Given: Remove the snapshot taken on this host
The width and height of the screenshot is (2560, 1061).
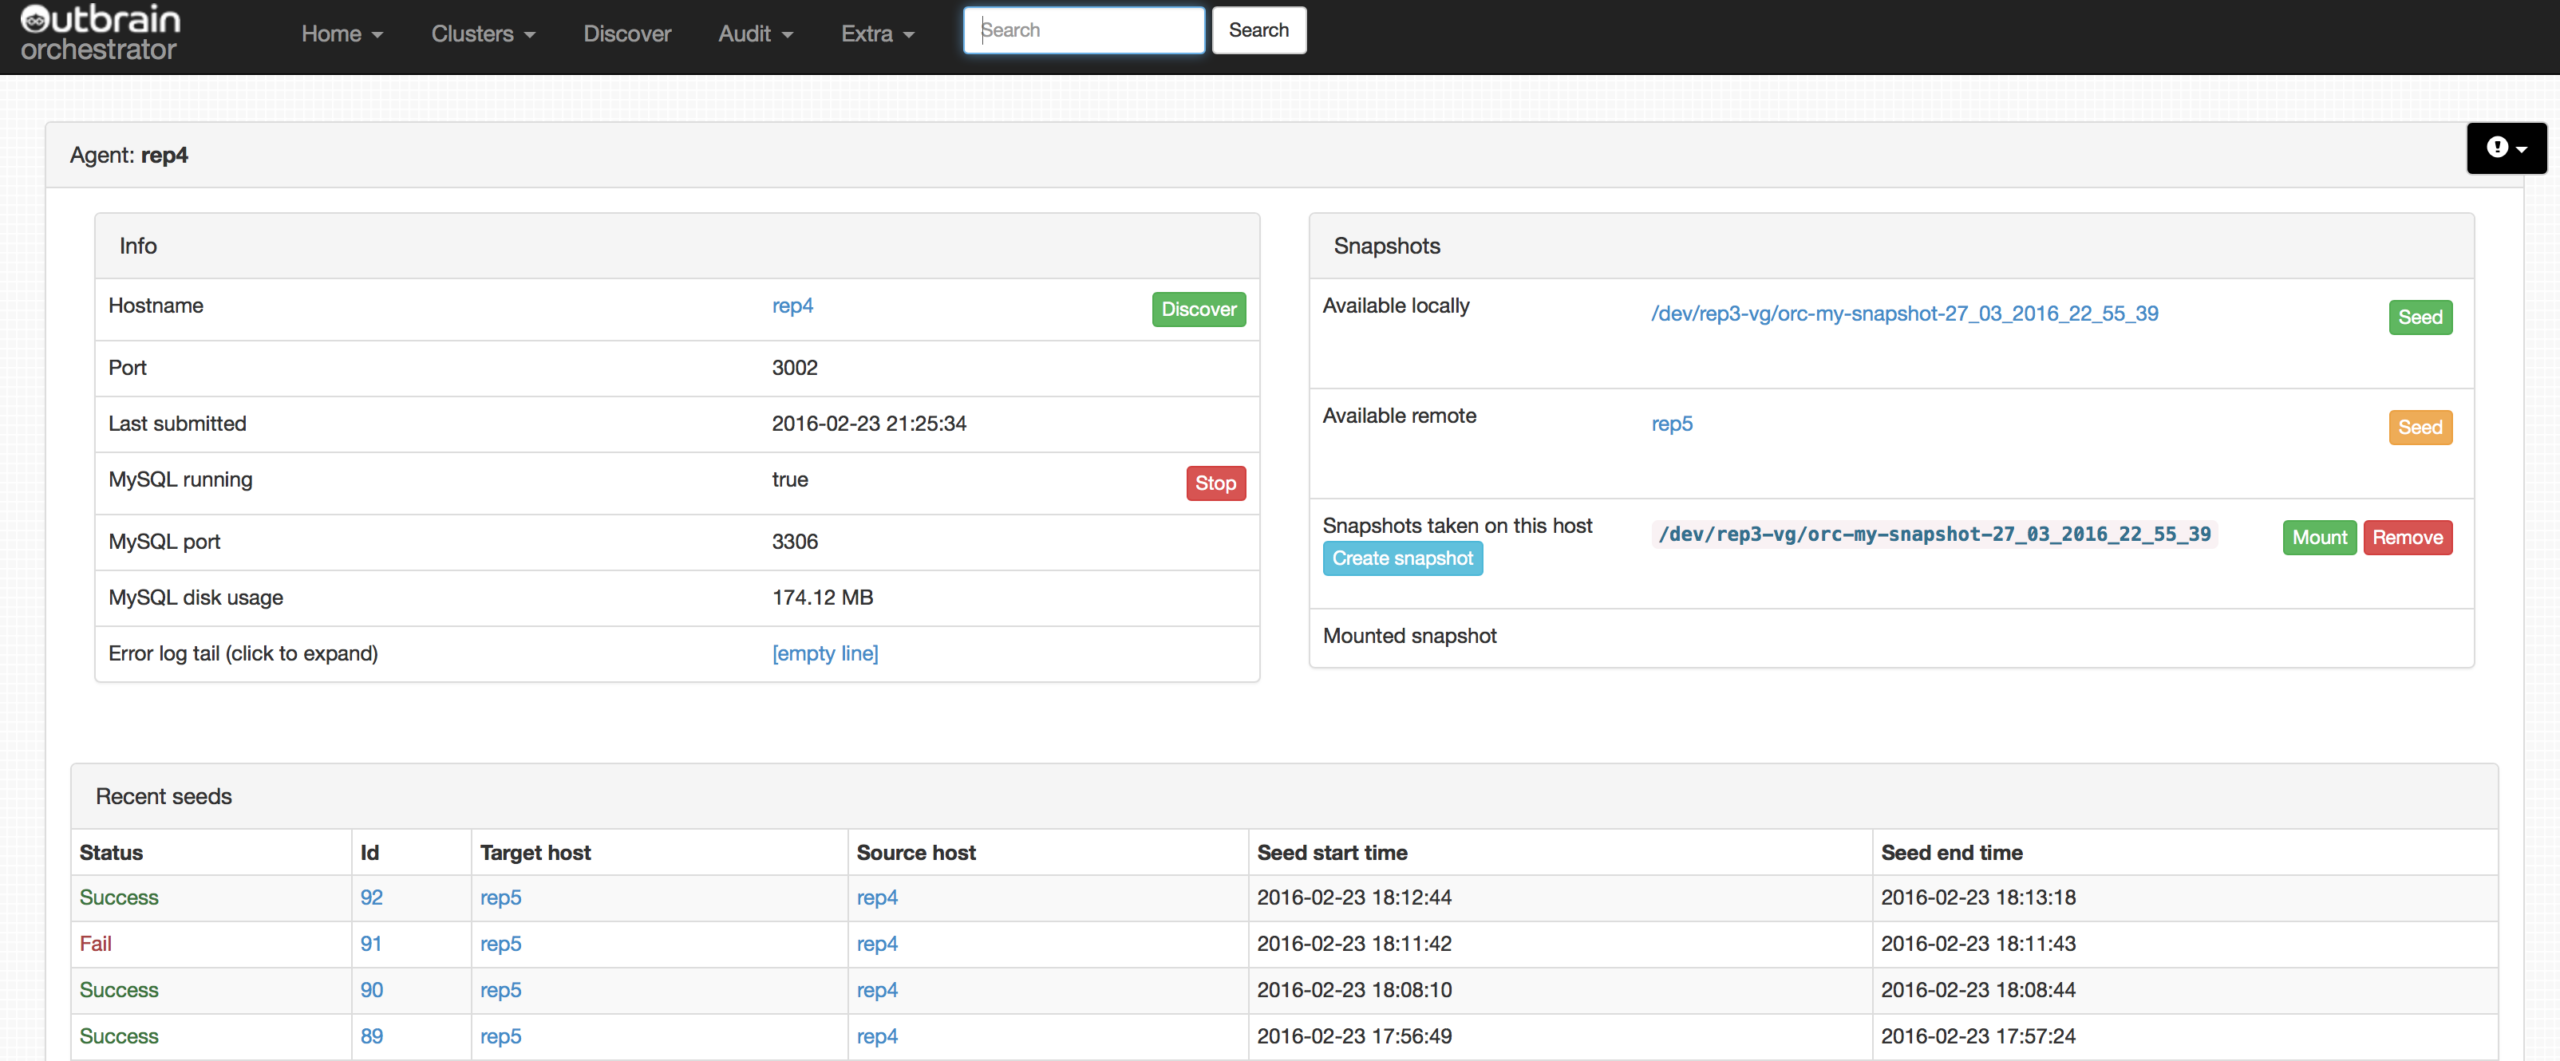Looking at the screenshot, I should [2407, 537].
